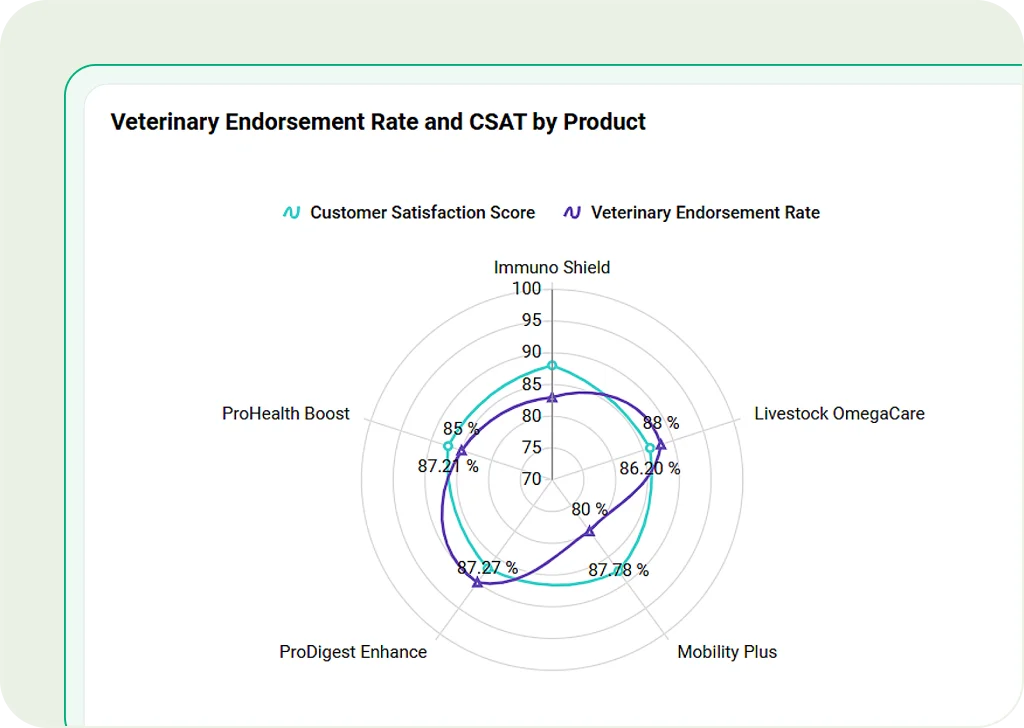Select the ProDigest Enhance axis label
1024x728 pixels.
(x=353, y=652)
